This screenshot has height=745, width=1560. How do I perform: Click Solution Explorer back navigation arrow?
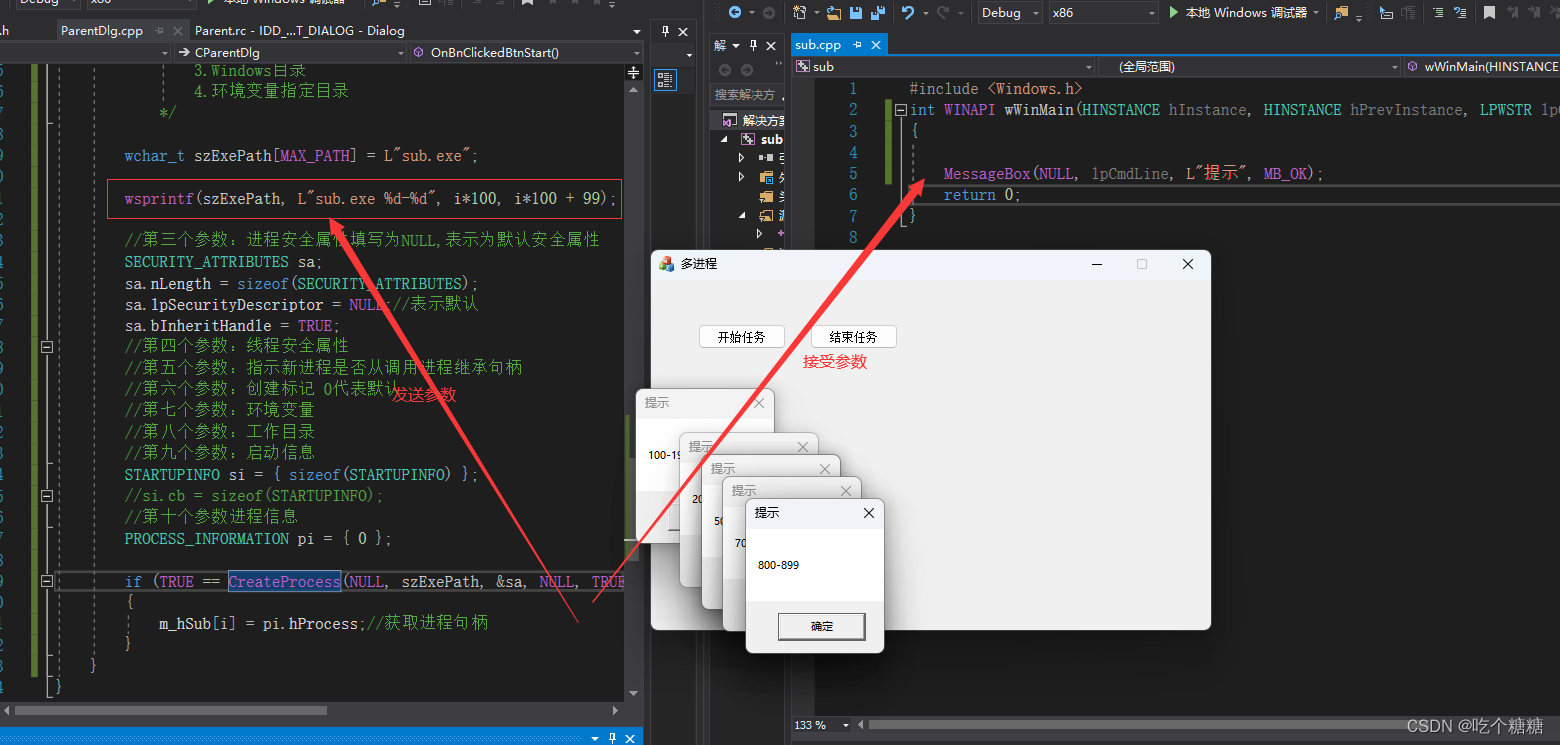point(725,70)
